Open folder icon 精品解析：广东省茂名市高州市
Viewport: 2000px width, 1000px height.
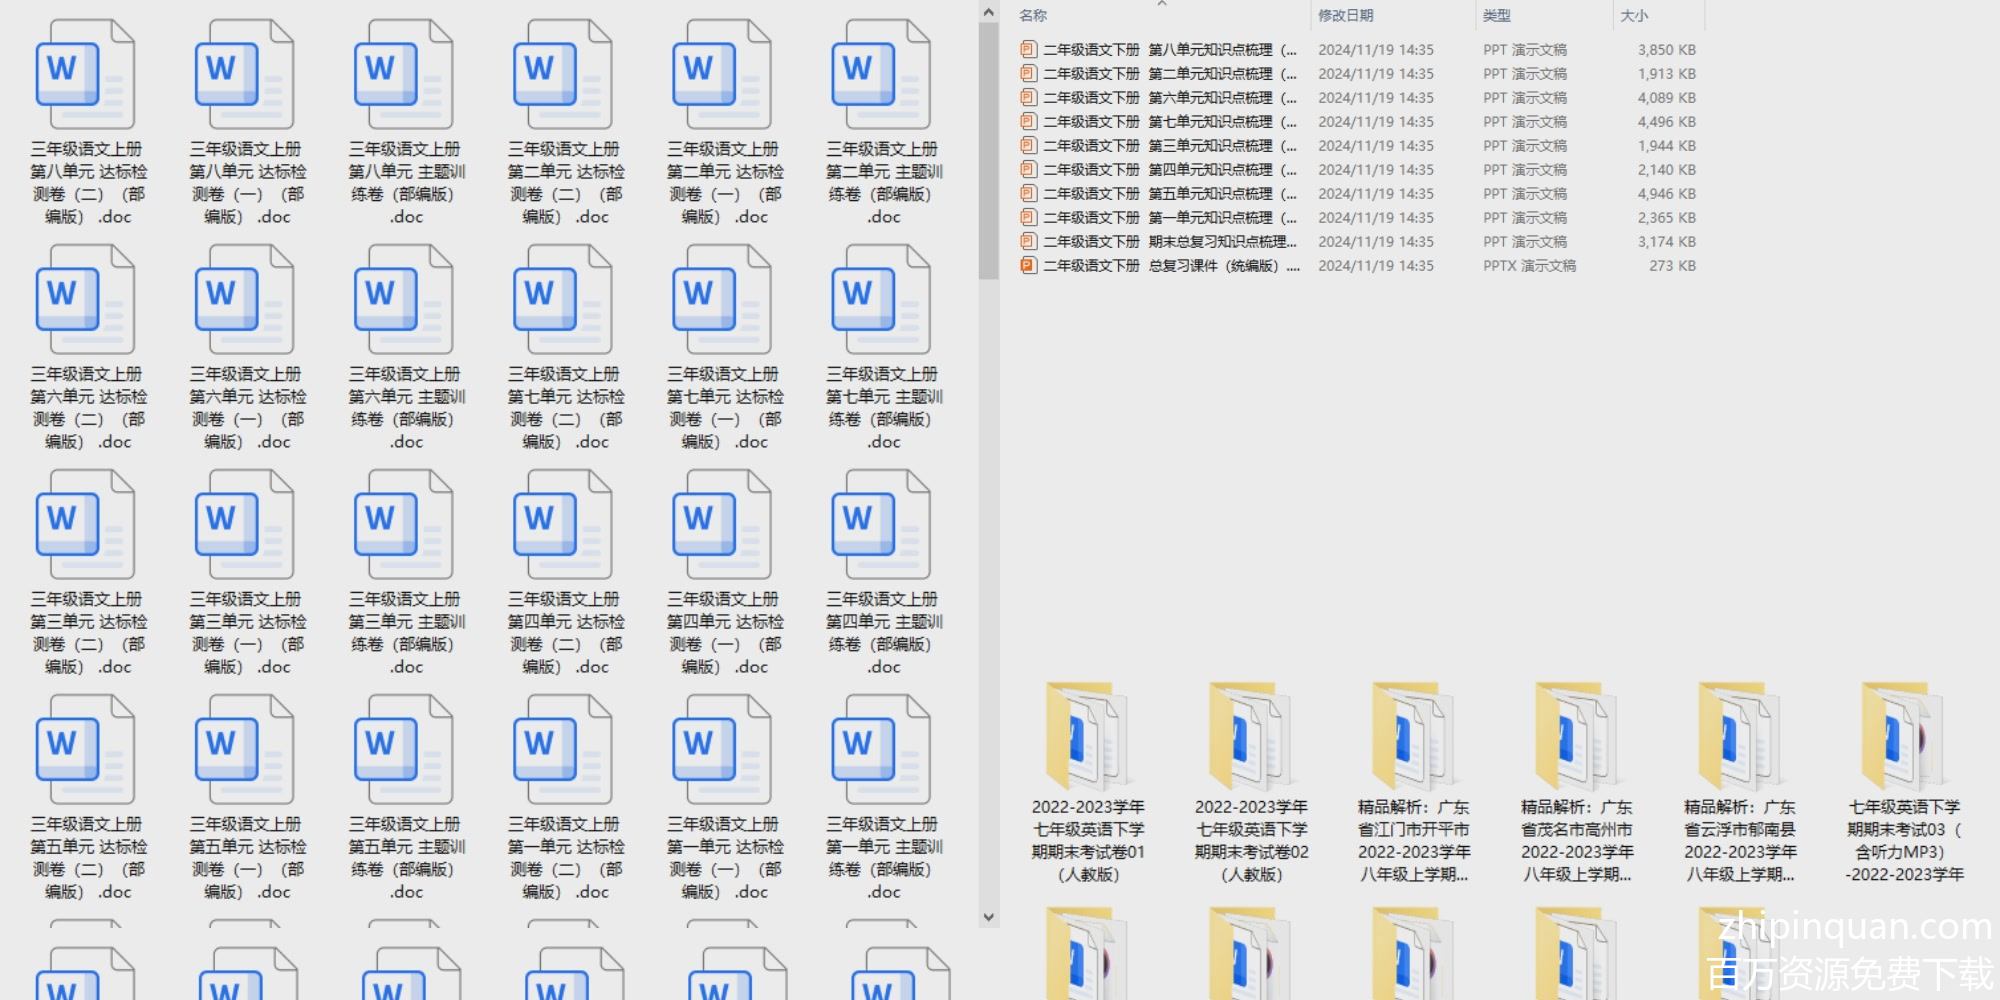[1576, 736]
